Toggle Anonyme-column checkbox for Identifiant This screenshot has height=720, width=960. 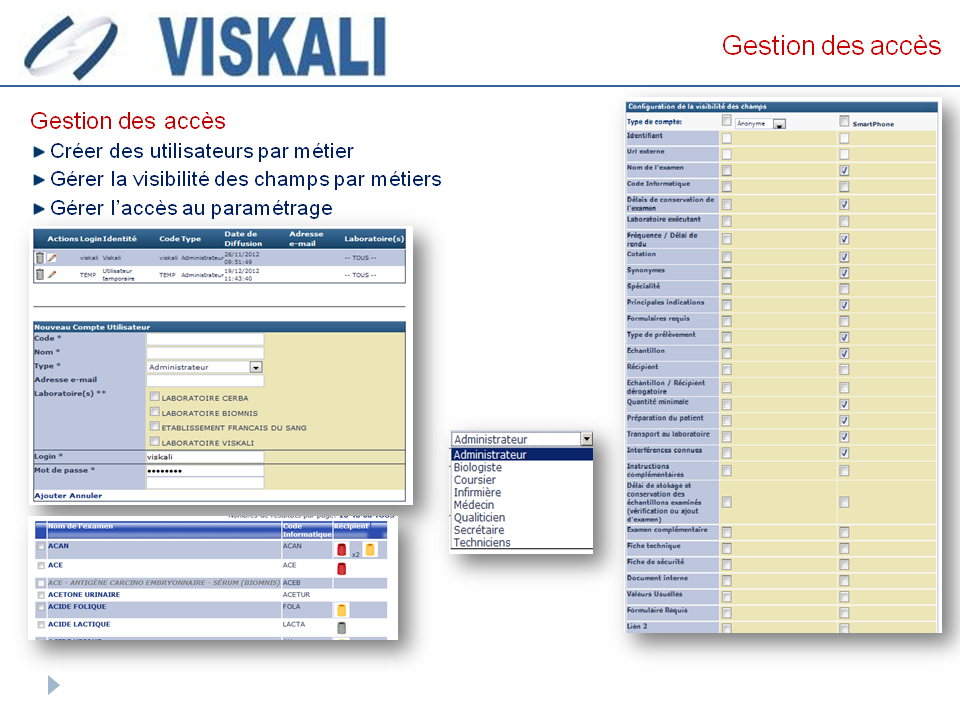727,138
